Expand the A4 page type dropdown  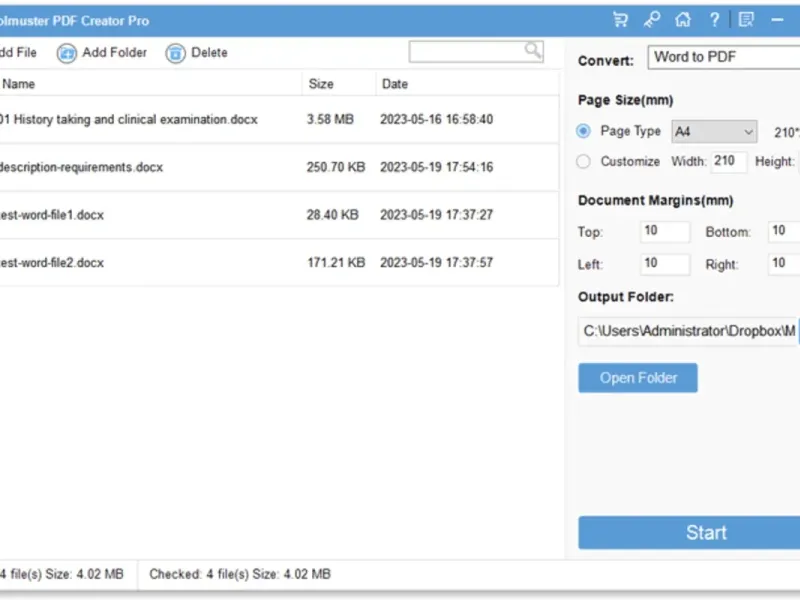714,132
